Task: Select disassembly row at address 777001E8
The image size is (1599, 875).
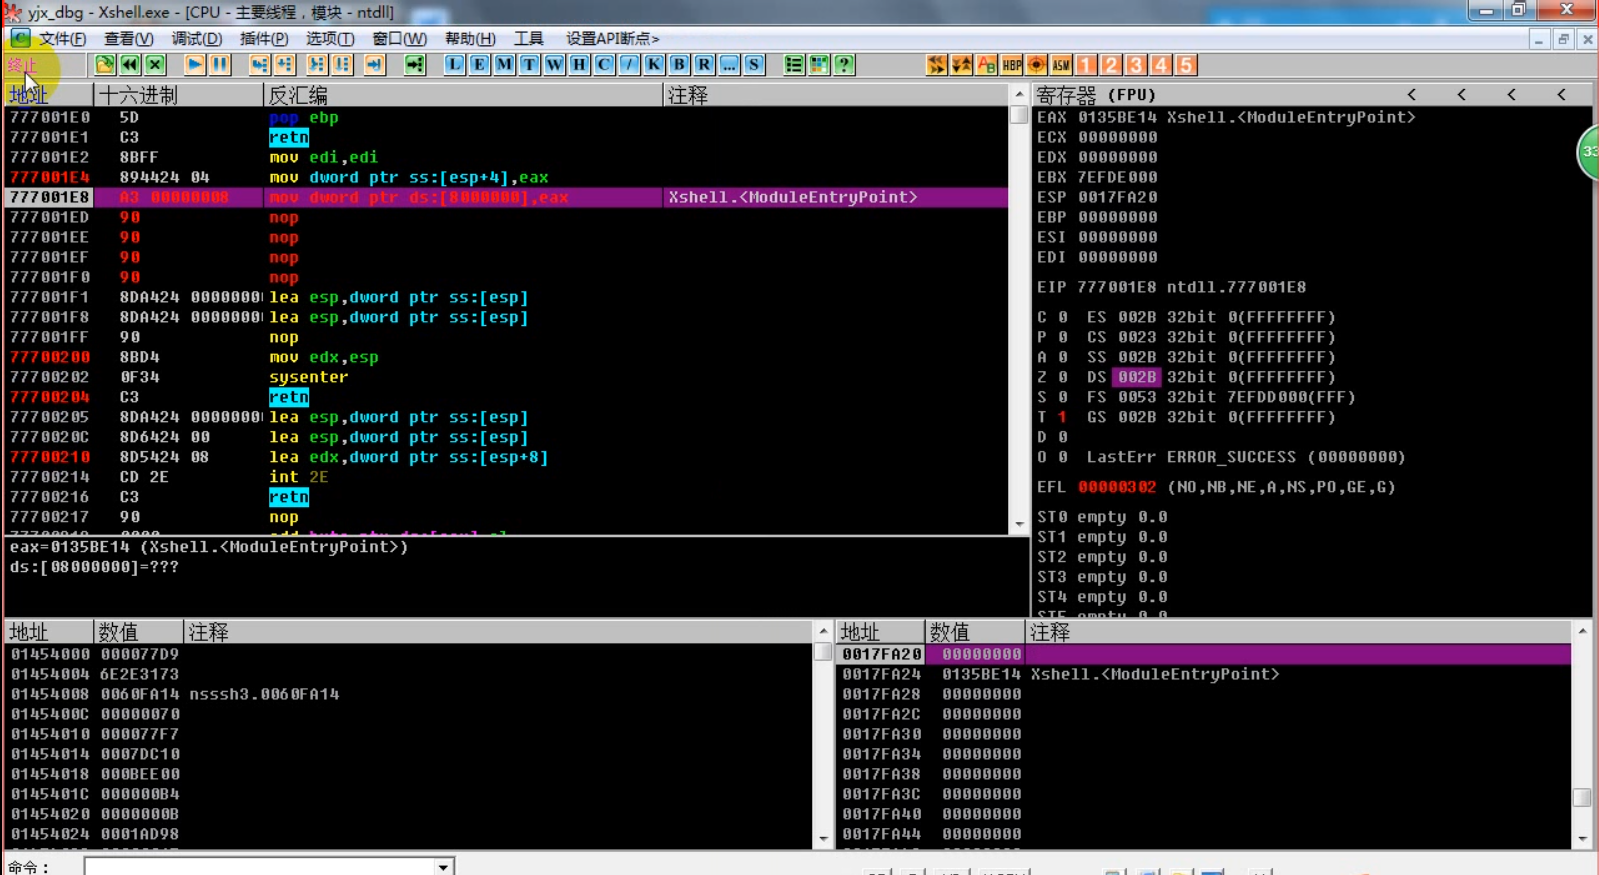Action: [506, 197]
